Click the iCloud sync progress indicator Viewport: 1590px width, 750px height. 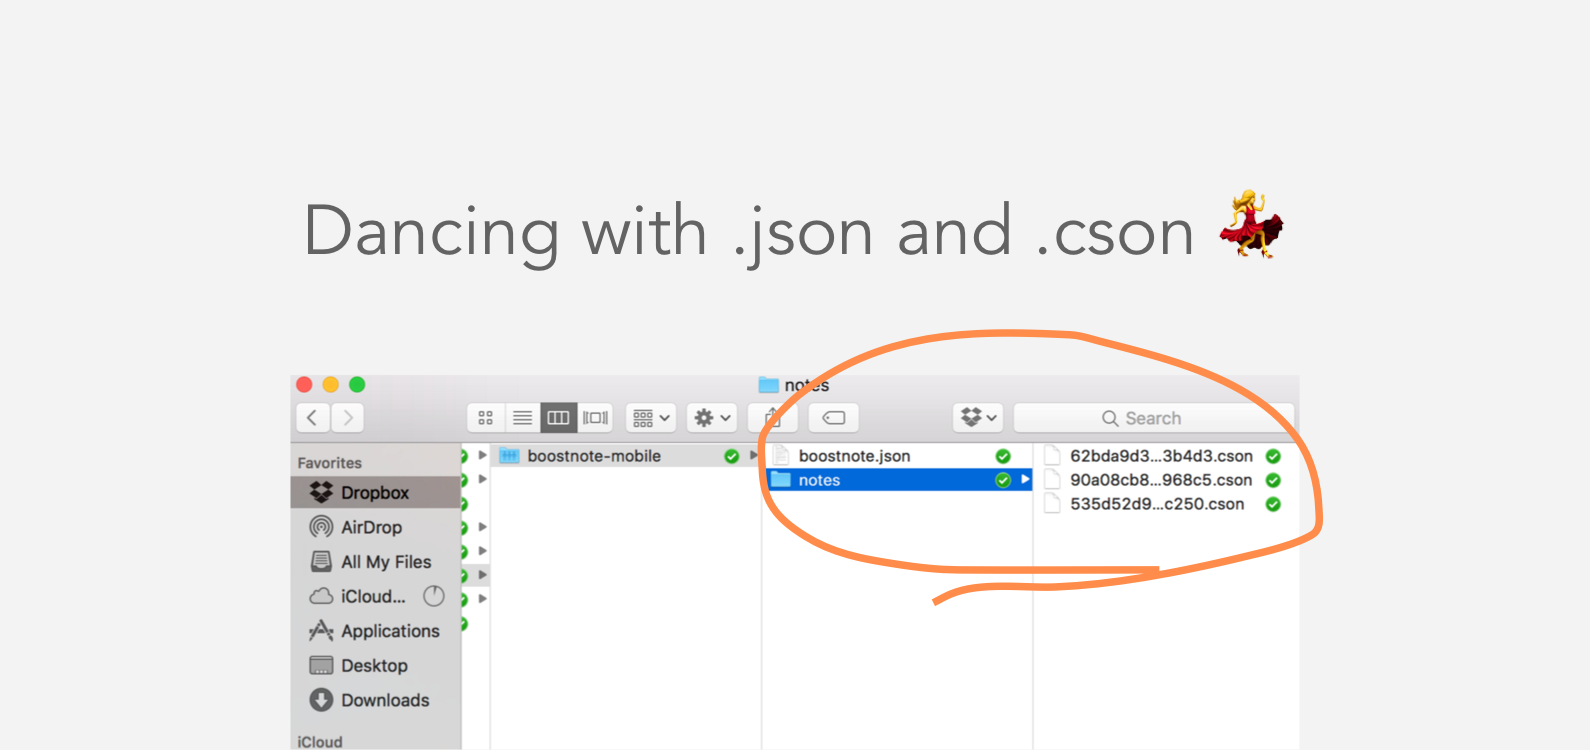click(434, 596)
